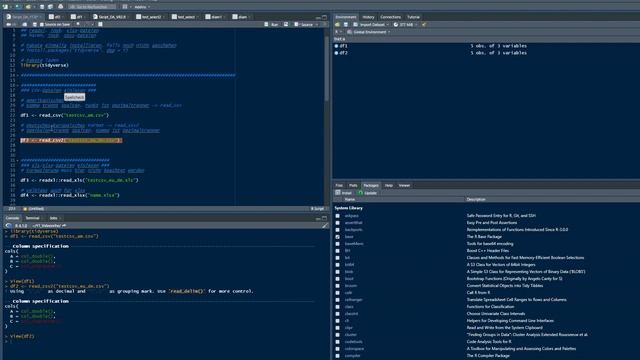Click the Install packages button
Image resolution: width=640 pixels, height=360 pixels.
(x=344, y=193)
